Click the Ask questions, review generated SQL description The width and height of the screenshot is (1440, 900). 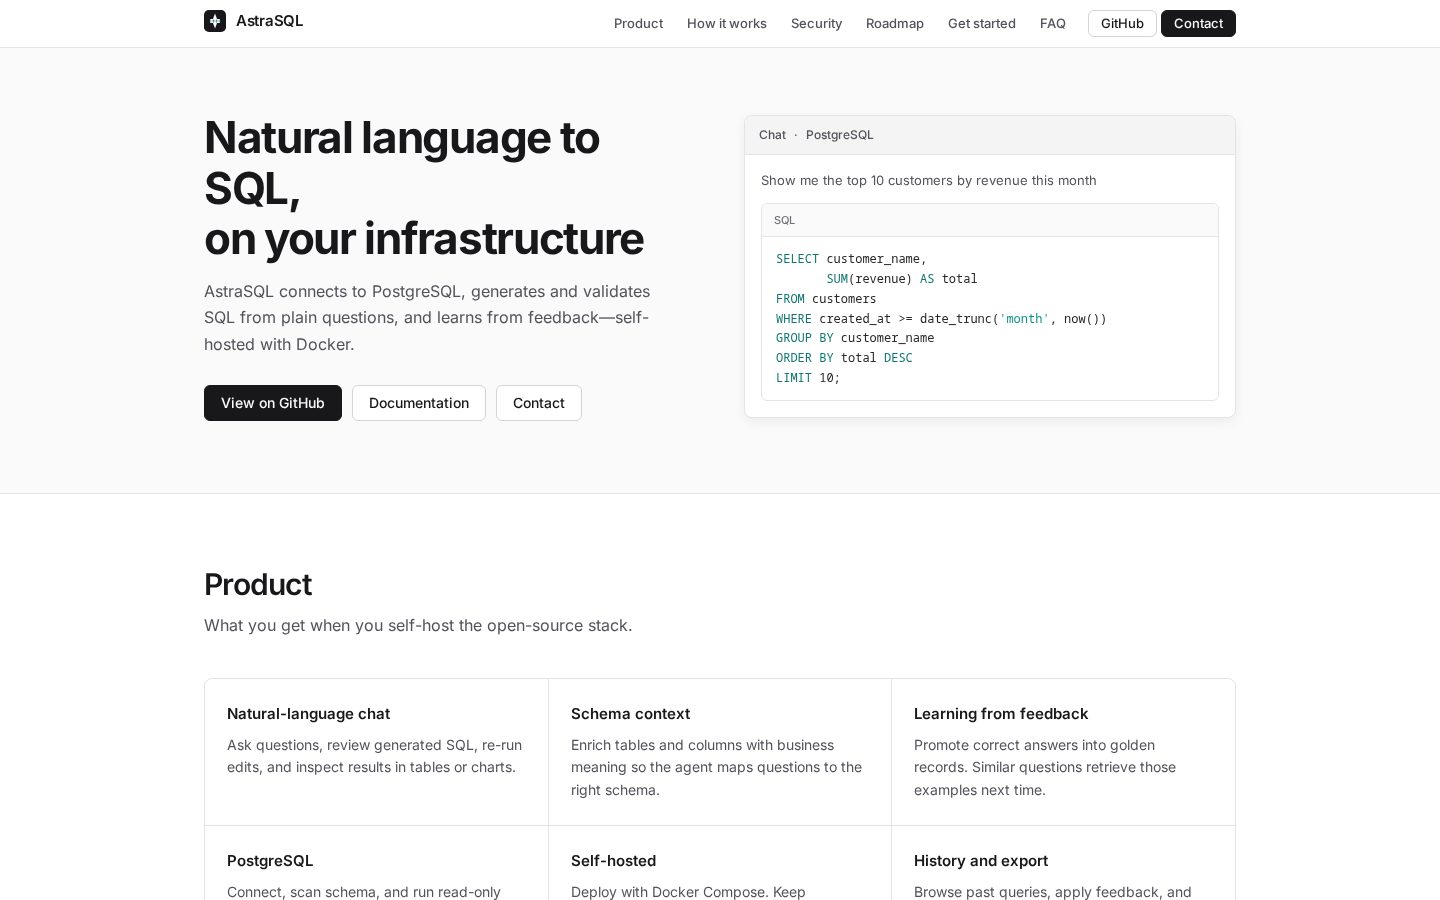click(x=375, y=756)
